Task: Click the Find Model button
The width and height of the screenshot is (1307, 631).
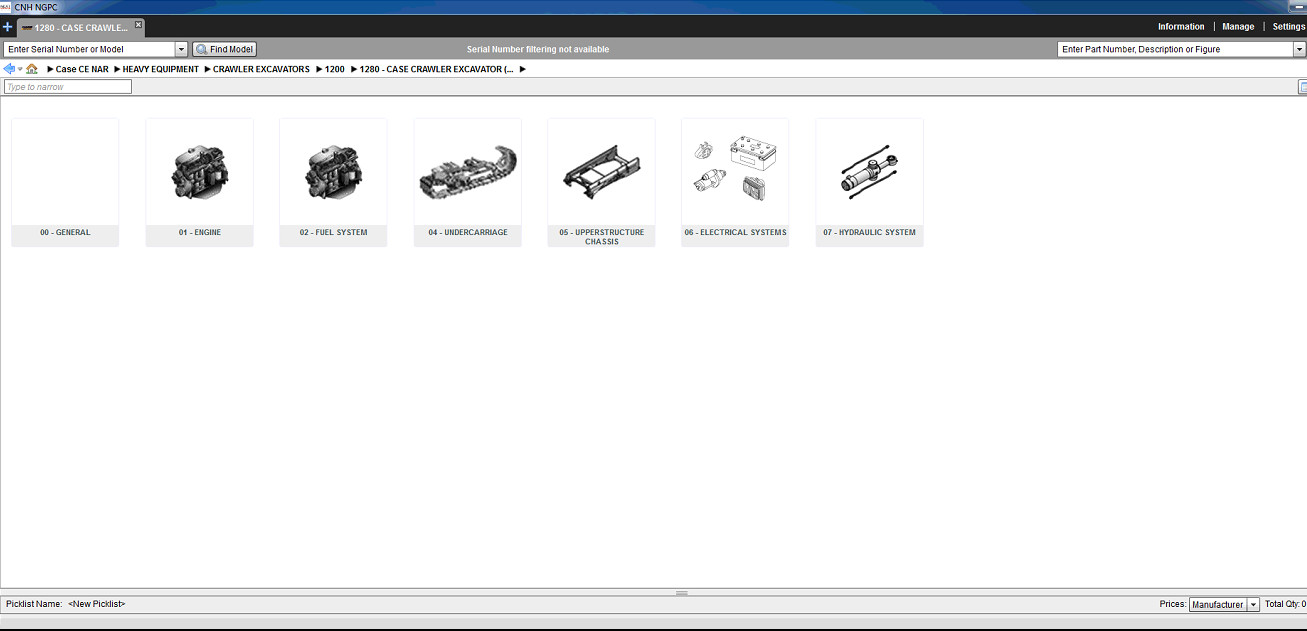Action: tap(225, 49)
